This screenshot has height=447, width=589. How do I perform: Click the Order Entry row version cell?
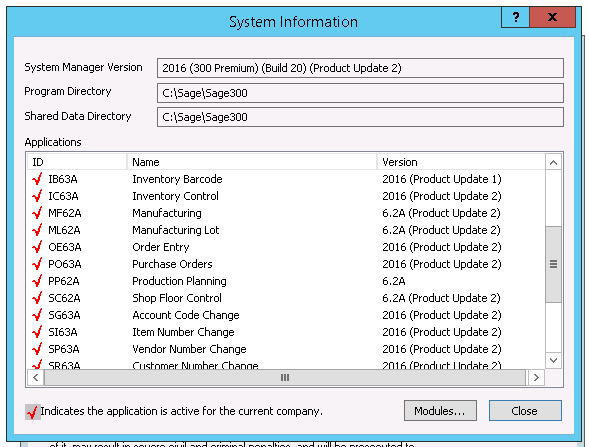442,247
